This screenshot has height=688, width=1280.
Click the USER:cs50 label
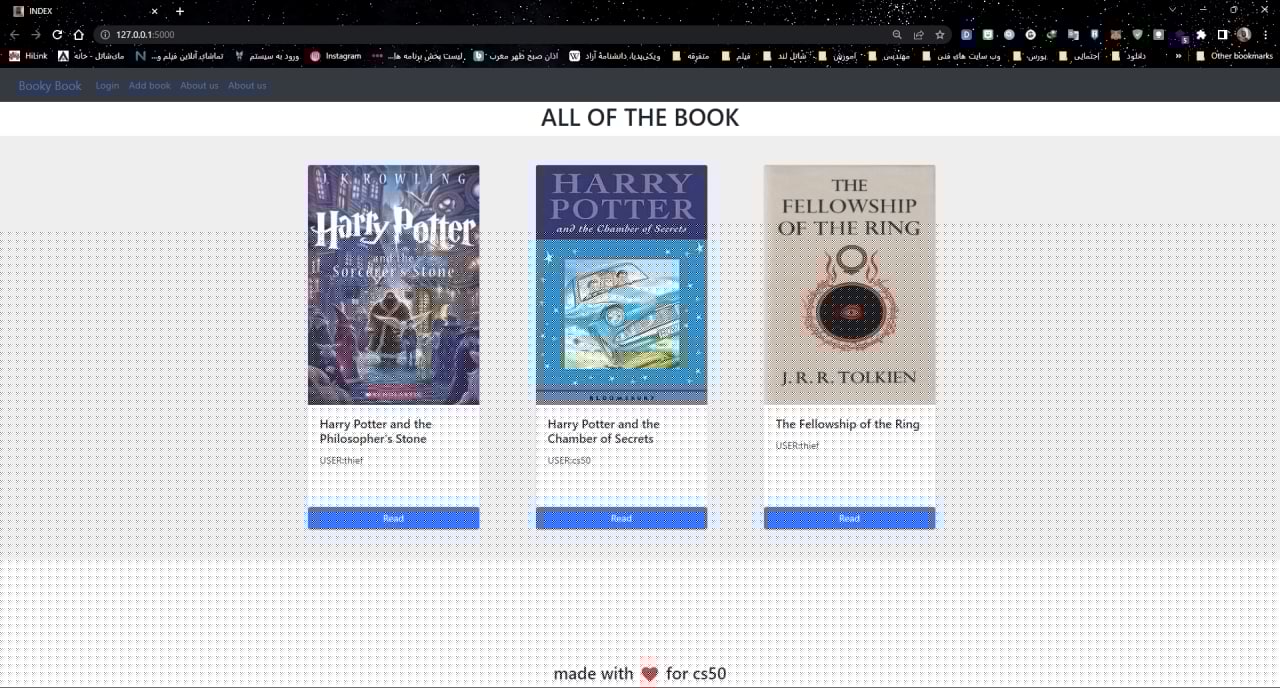coord(569,461)
